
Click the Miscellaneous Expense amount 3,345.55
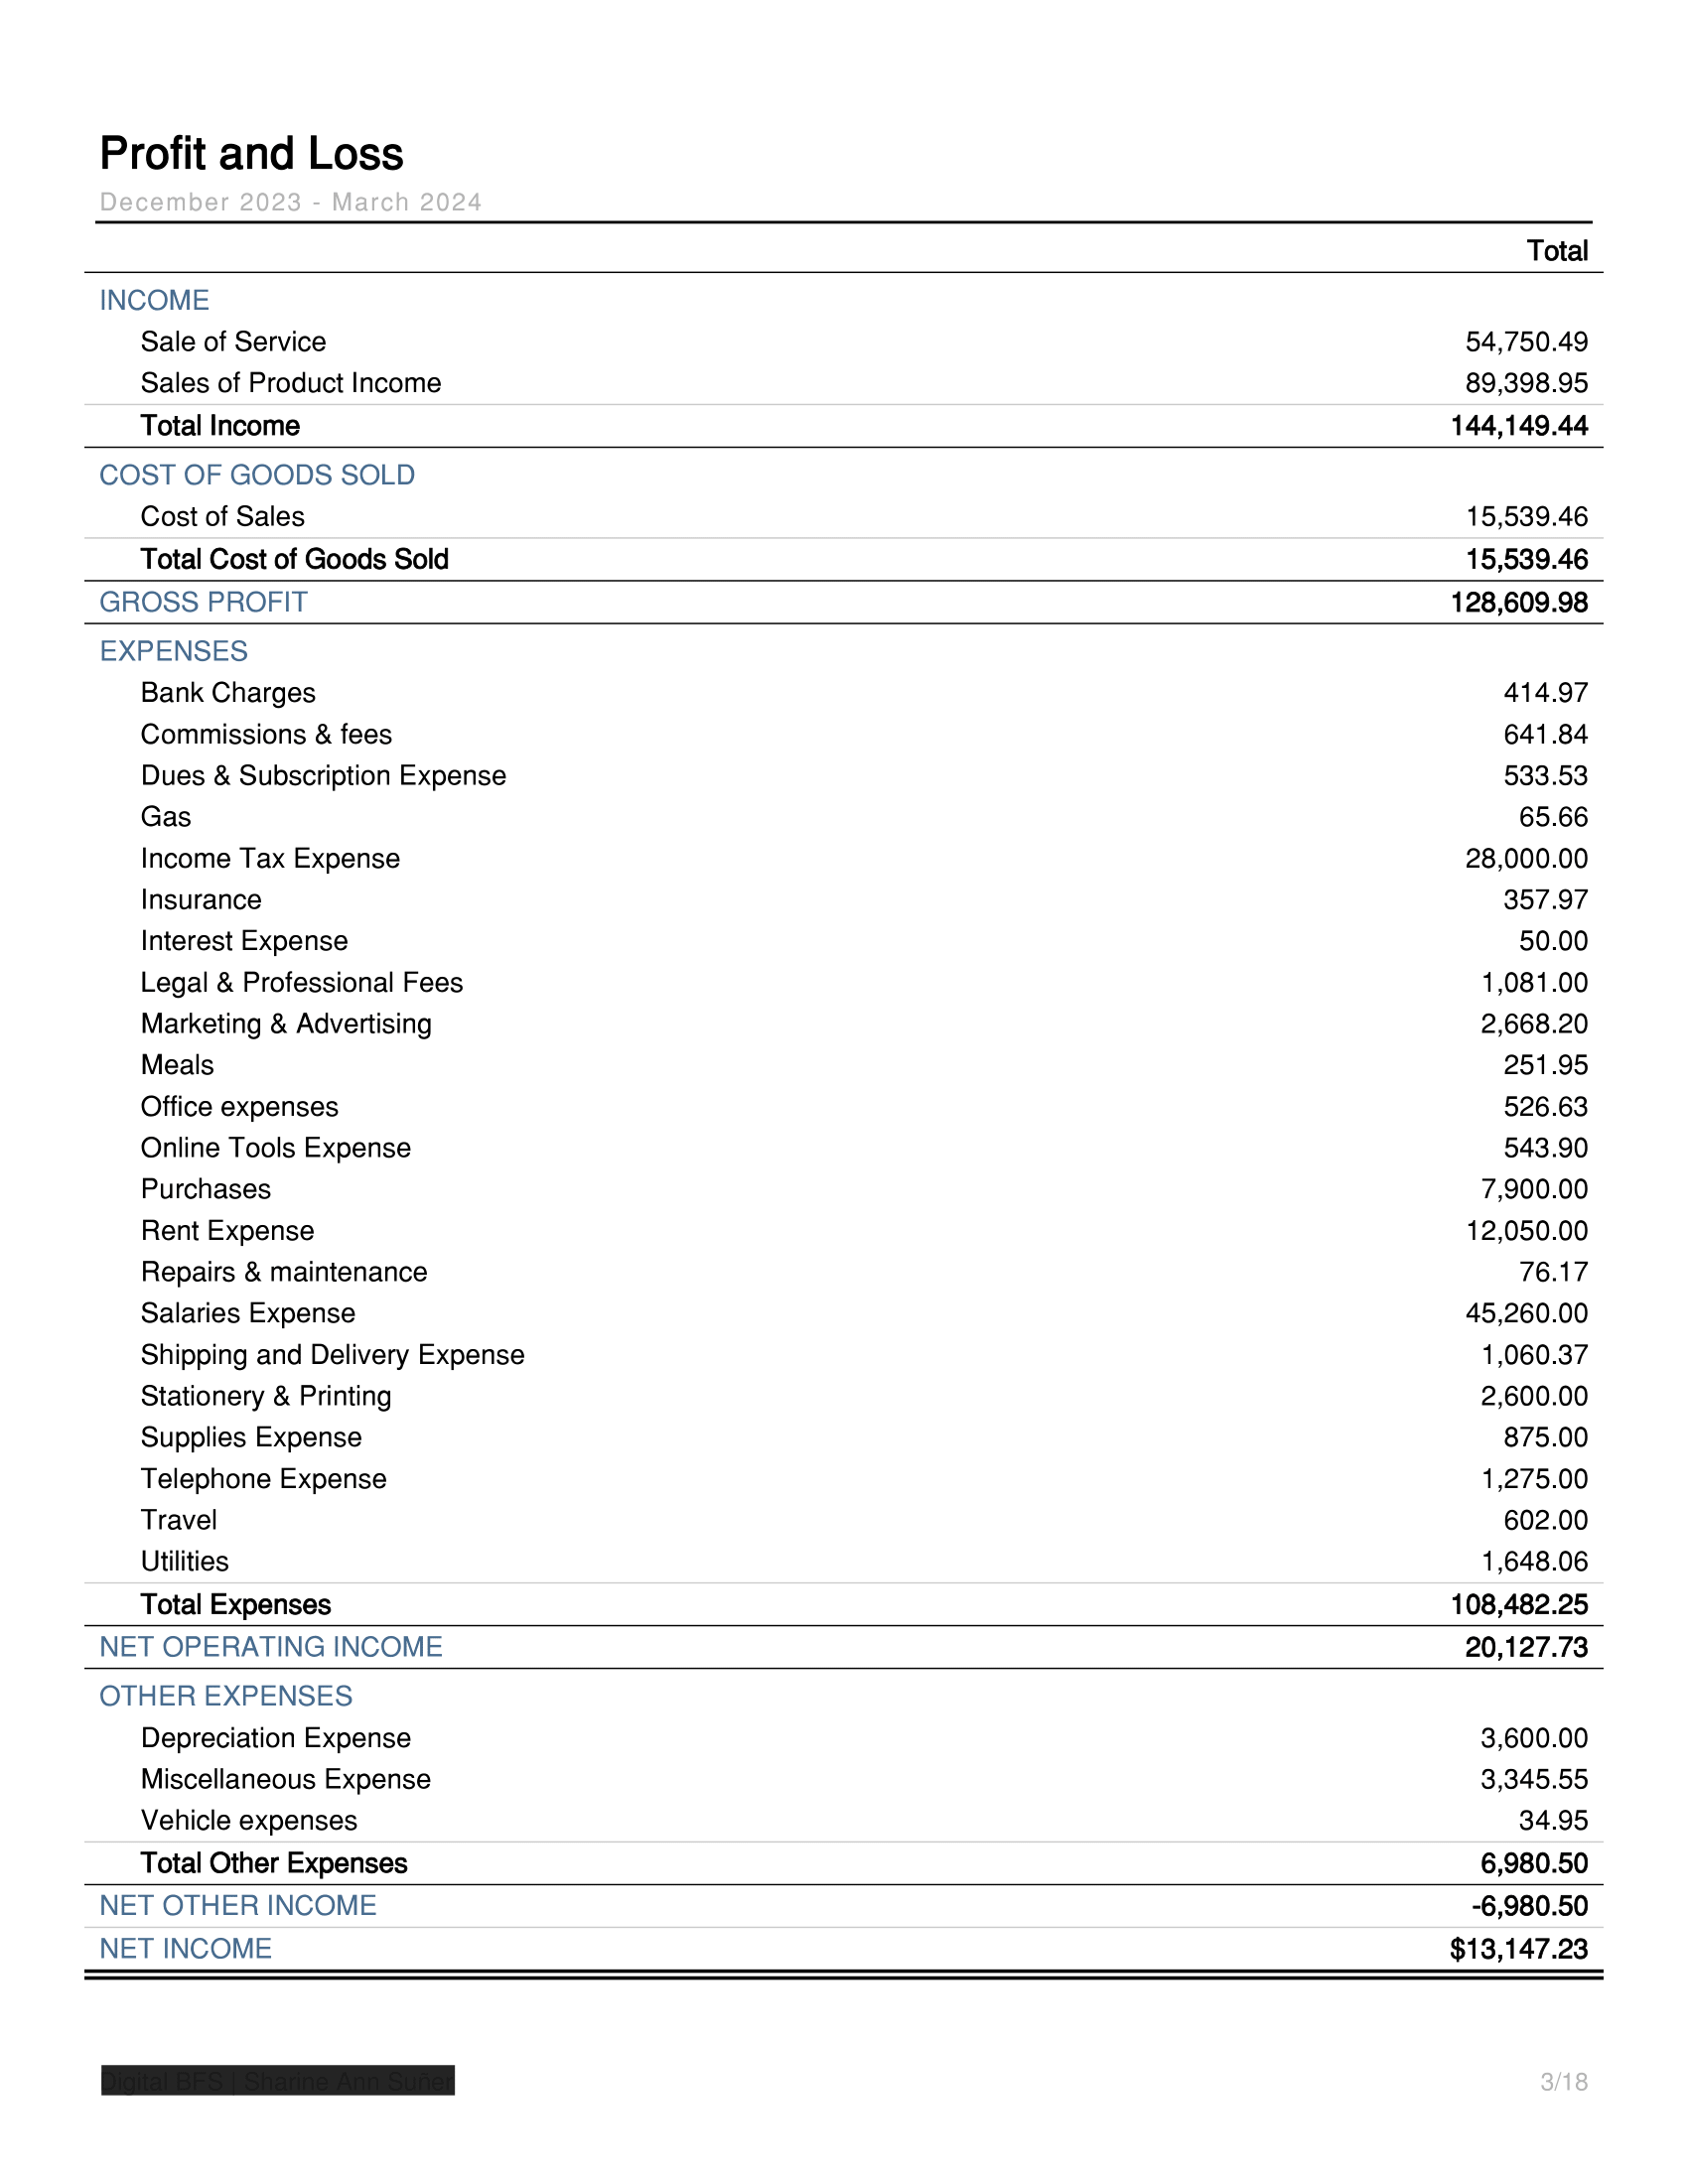coord(1533,1779)
